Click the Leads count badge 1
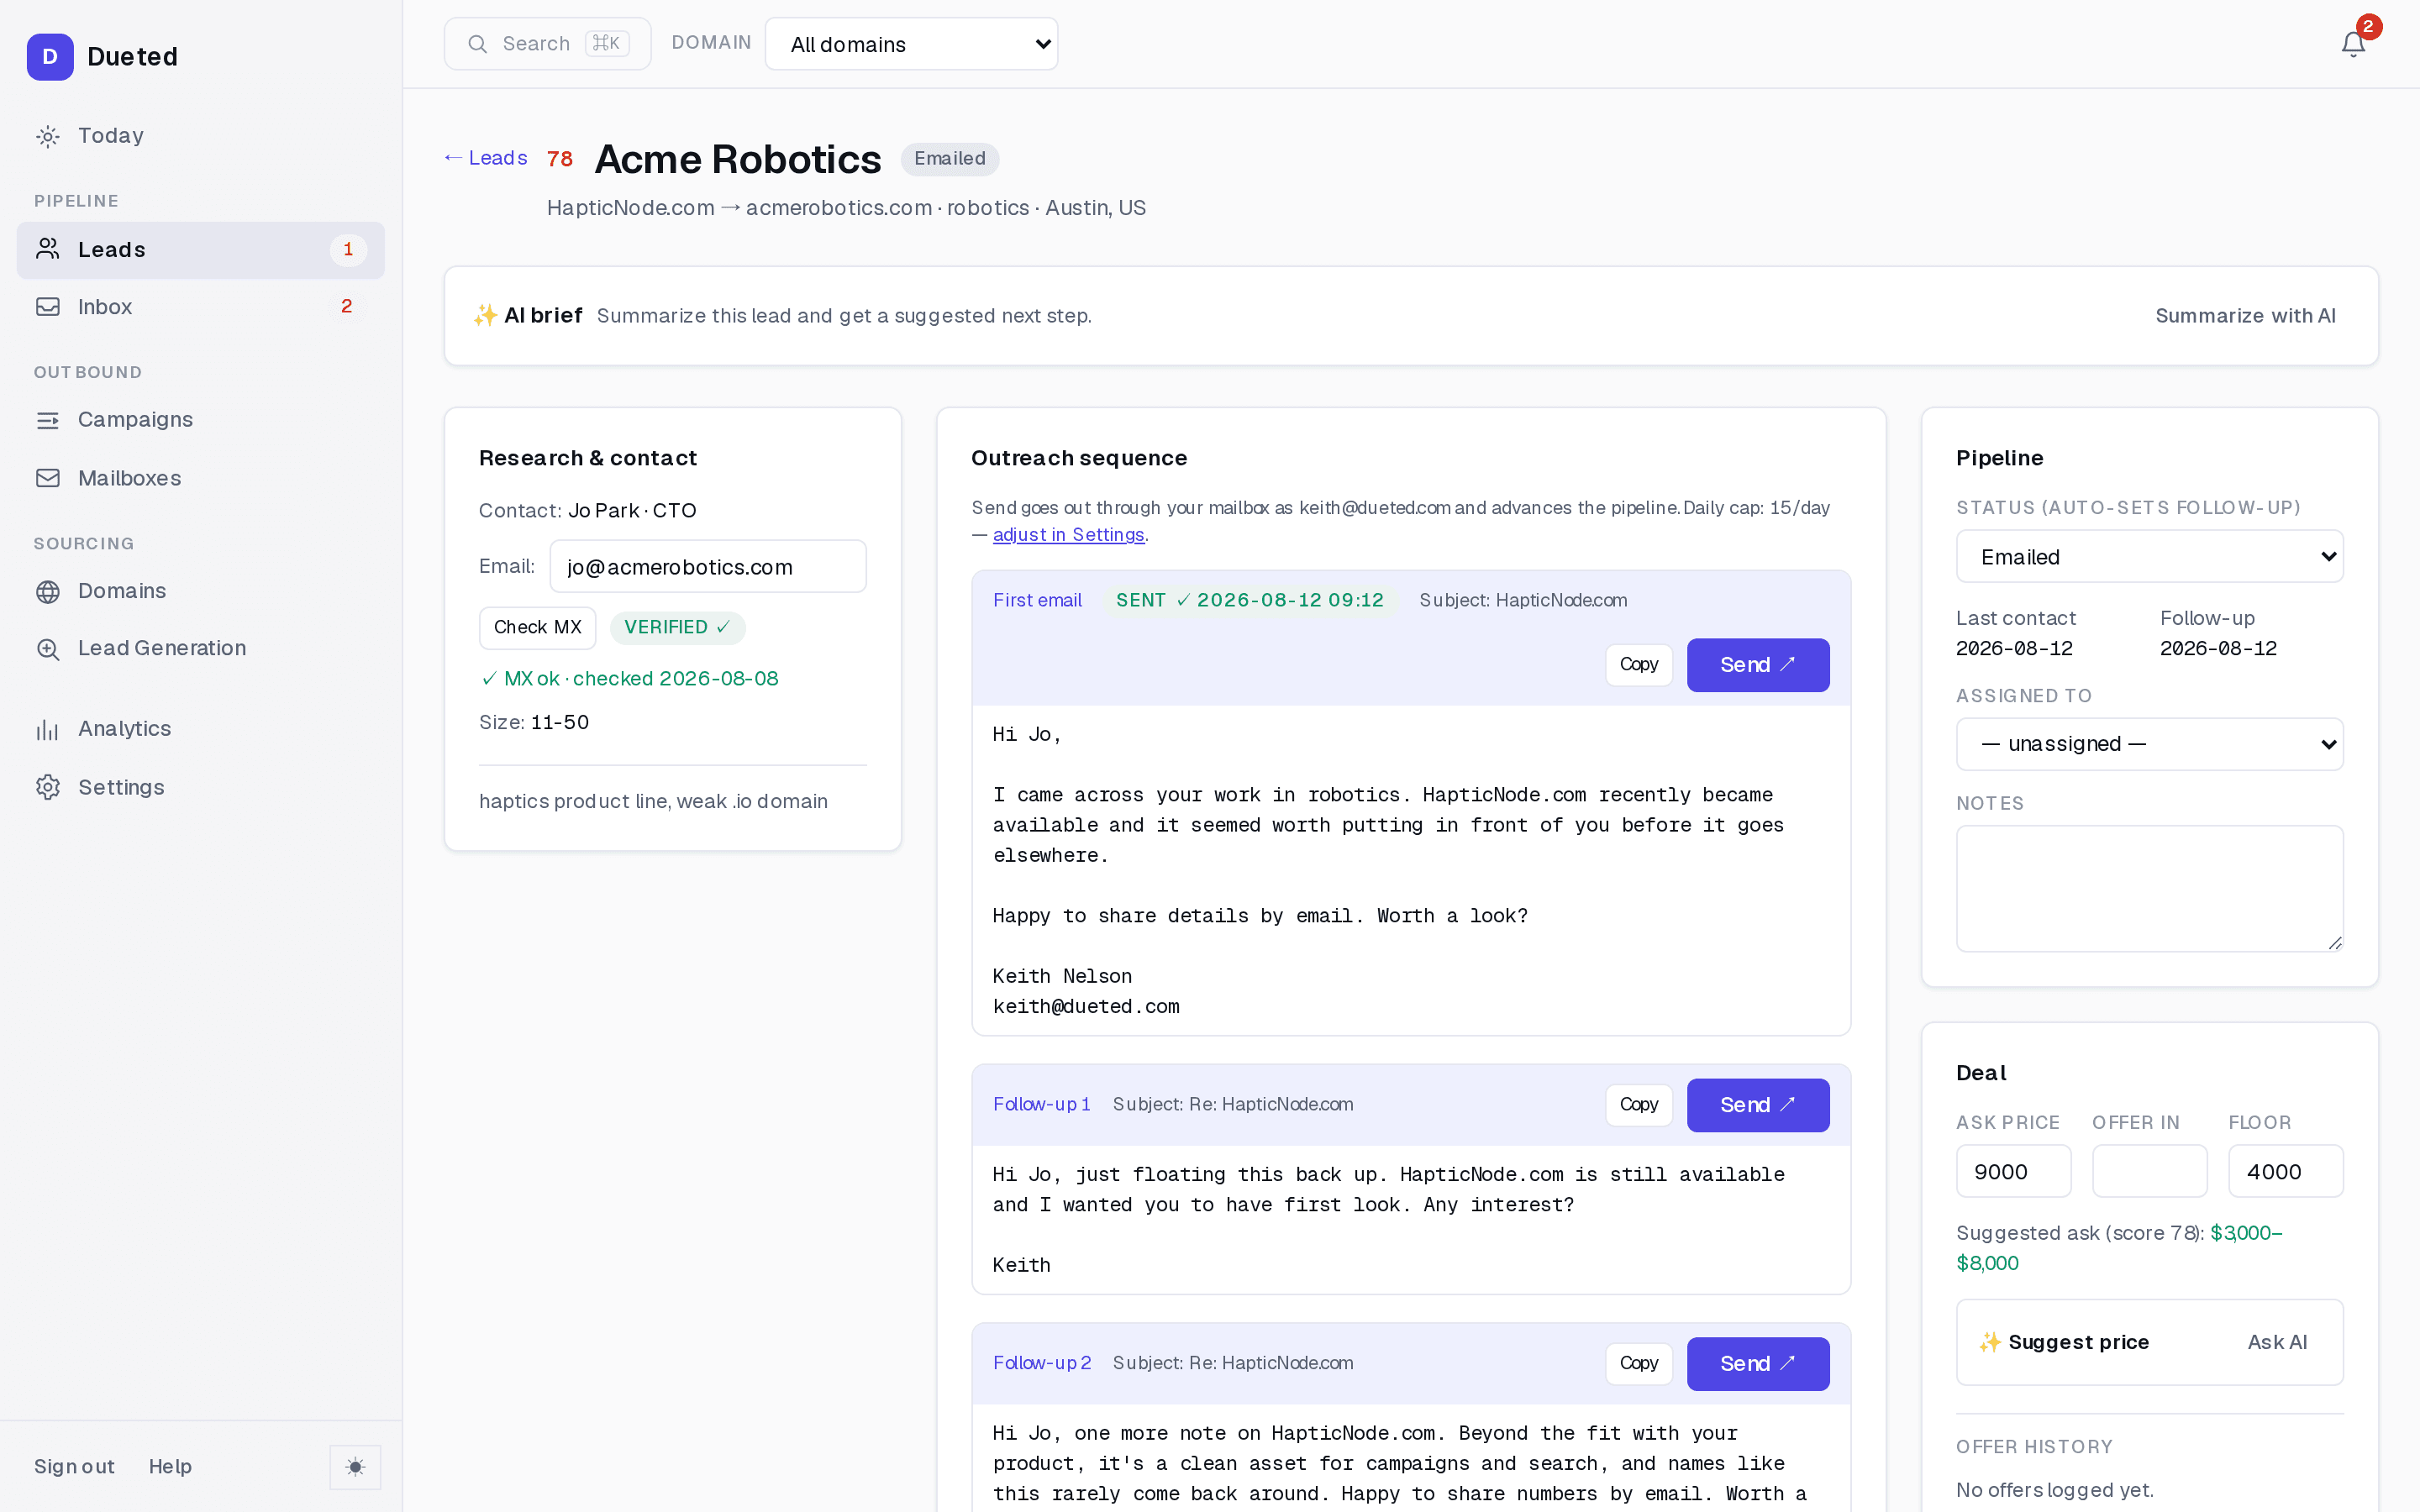This screenshot has width=2420, height=1512. (x=348, y=250)
